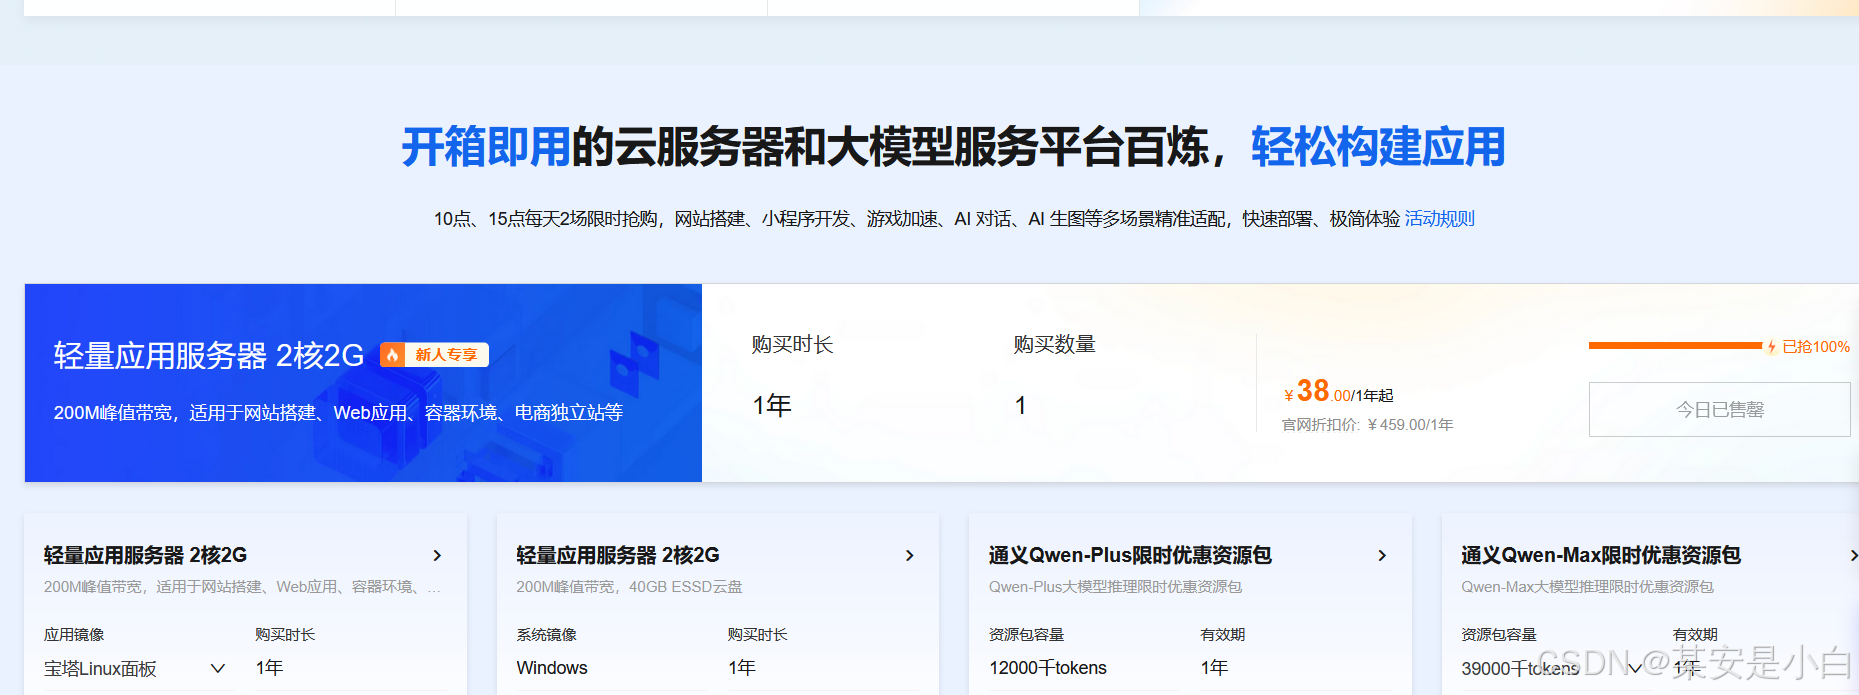Click 200M峰值带宽，40GB ESSD云盘 description
Viewport: 1859px width, 695px height.
(629, 587)
